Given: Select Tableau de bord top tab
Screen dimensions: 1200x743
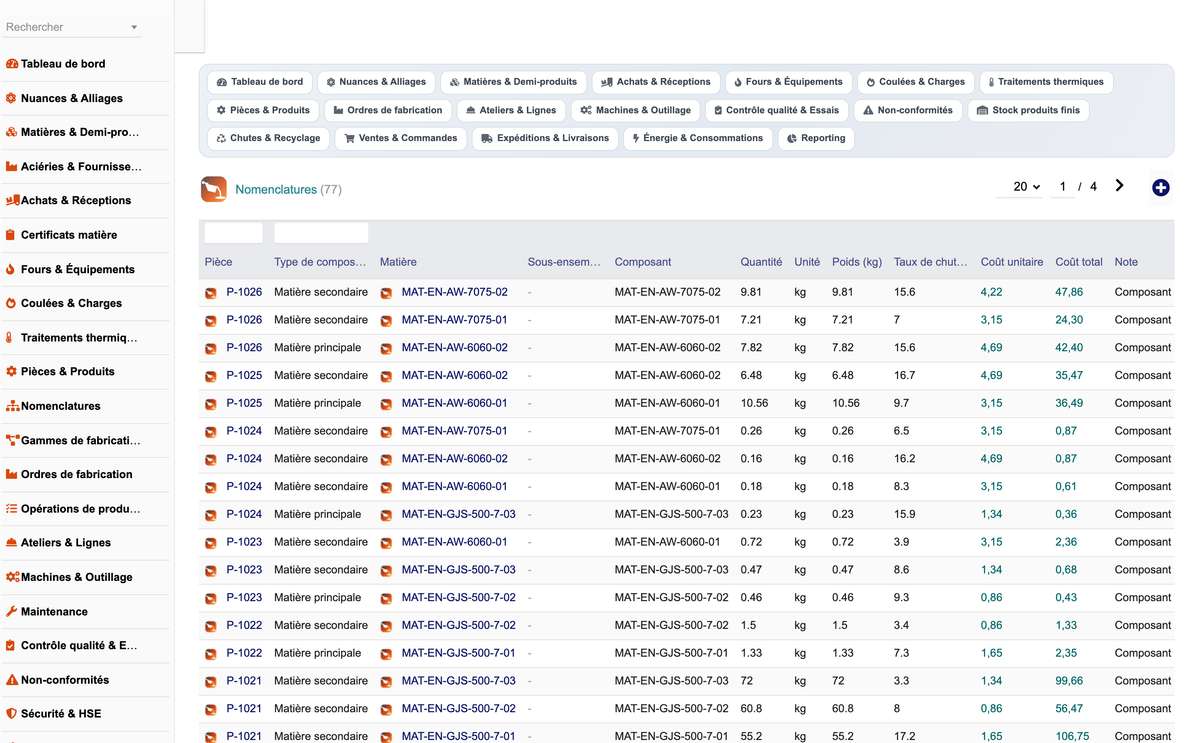Looking at the screenshot, I should (260, 82).
